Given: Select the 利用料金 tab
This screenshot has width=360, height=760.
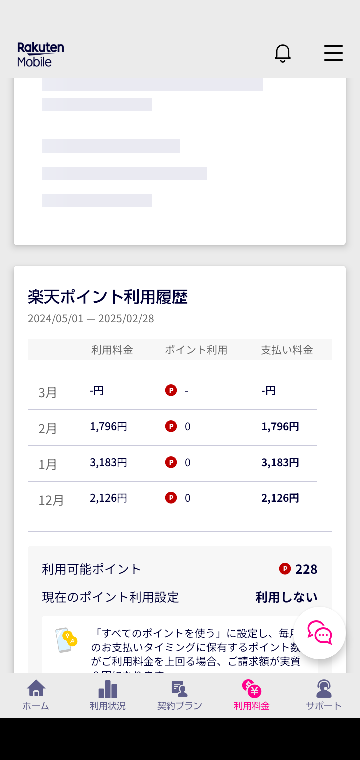Looking at the screenshot, I should 251,695.
